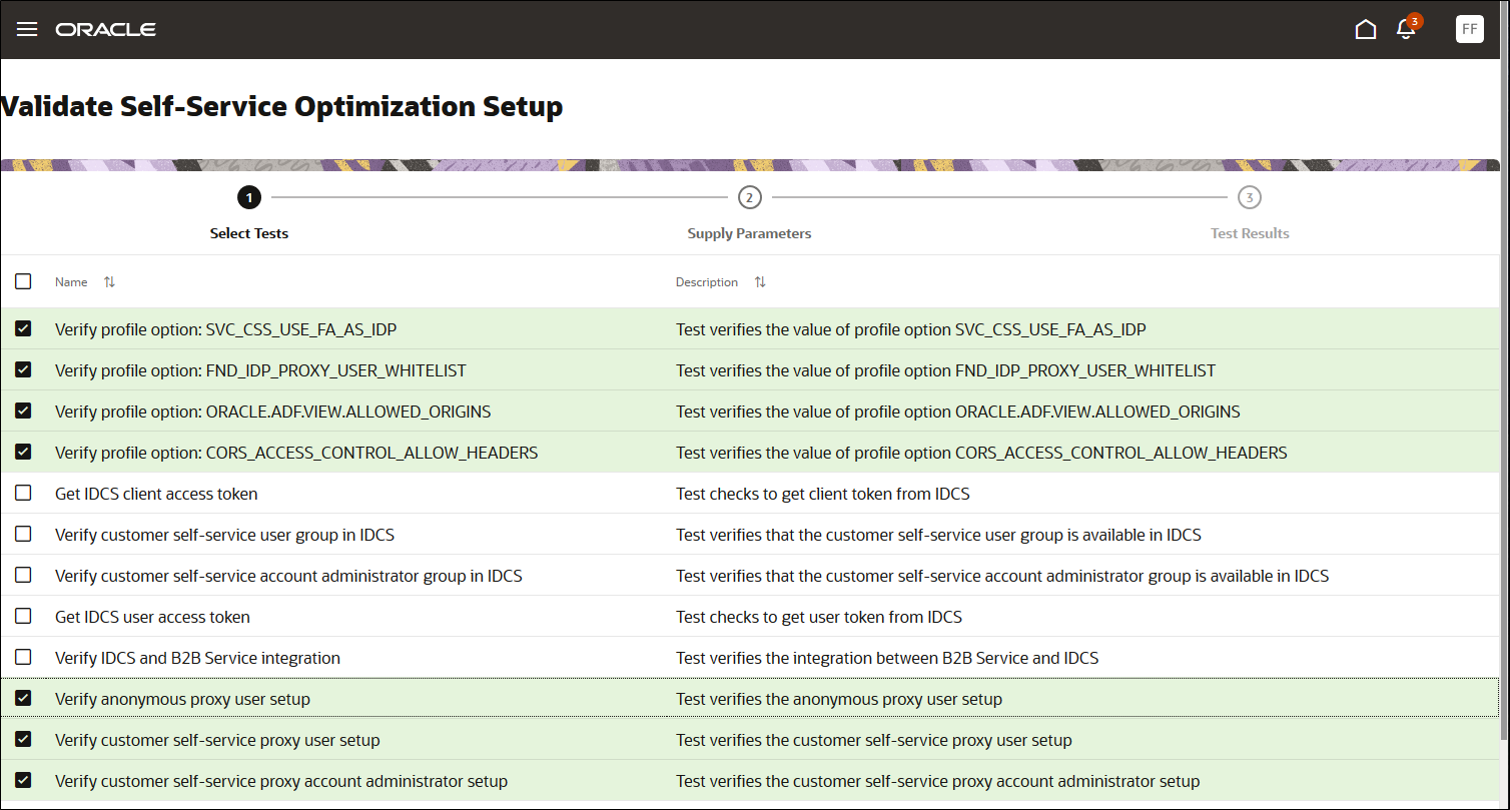This screenshot has height=810, width=1510.
Task: Sort the Name column
Action: (109, 282)
